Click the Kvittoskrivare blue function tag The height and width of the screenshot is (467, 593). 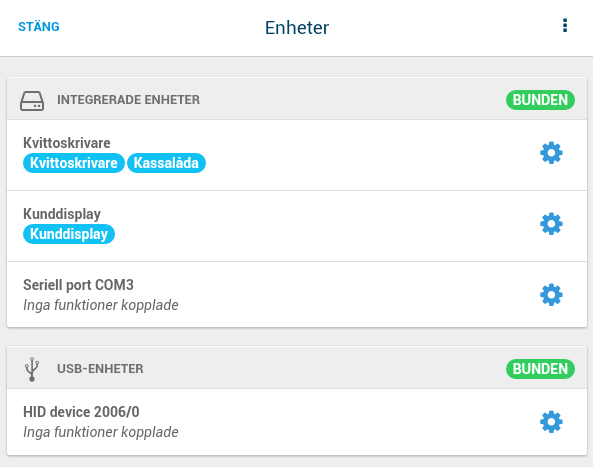point(74,163)
